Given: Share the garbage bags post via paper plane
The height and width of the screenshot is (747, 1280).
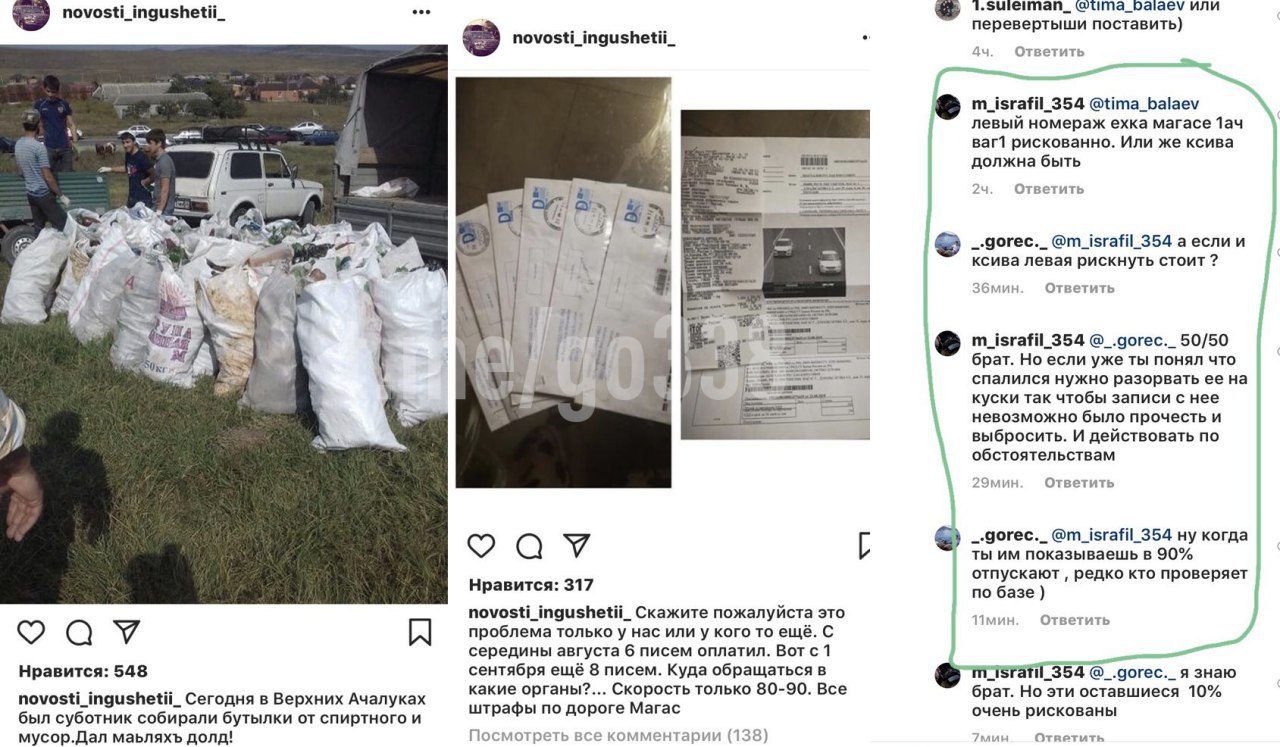Looking at the screenshot, I should point(126,632).
